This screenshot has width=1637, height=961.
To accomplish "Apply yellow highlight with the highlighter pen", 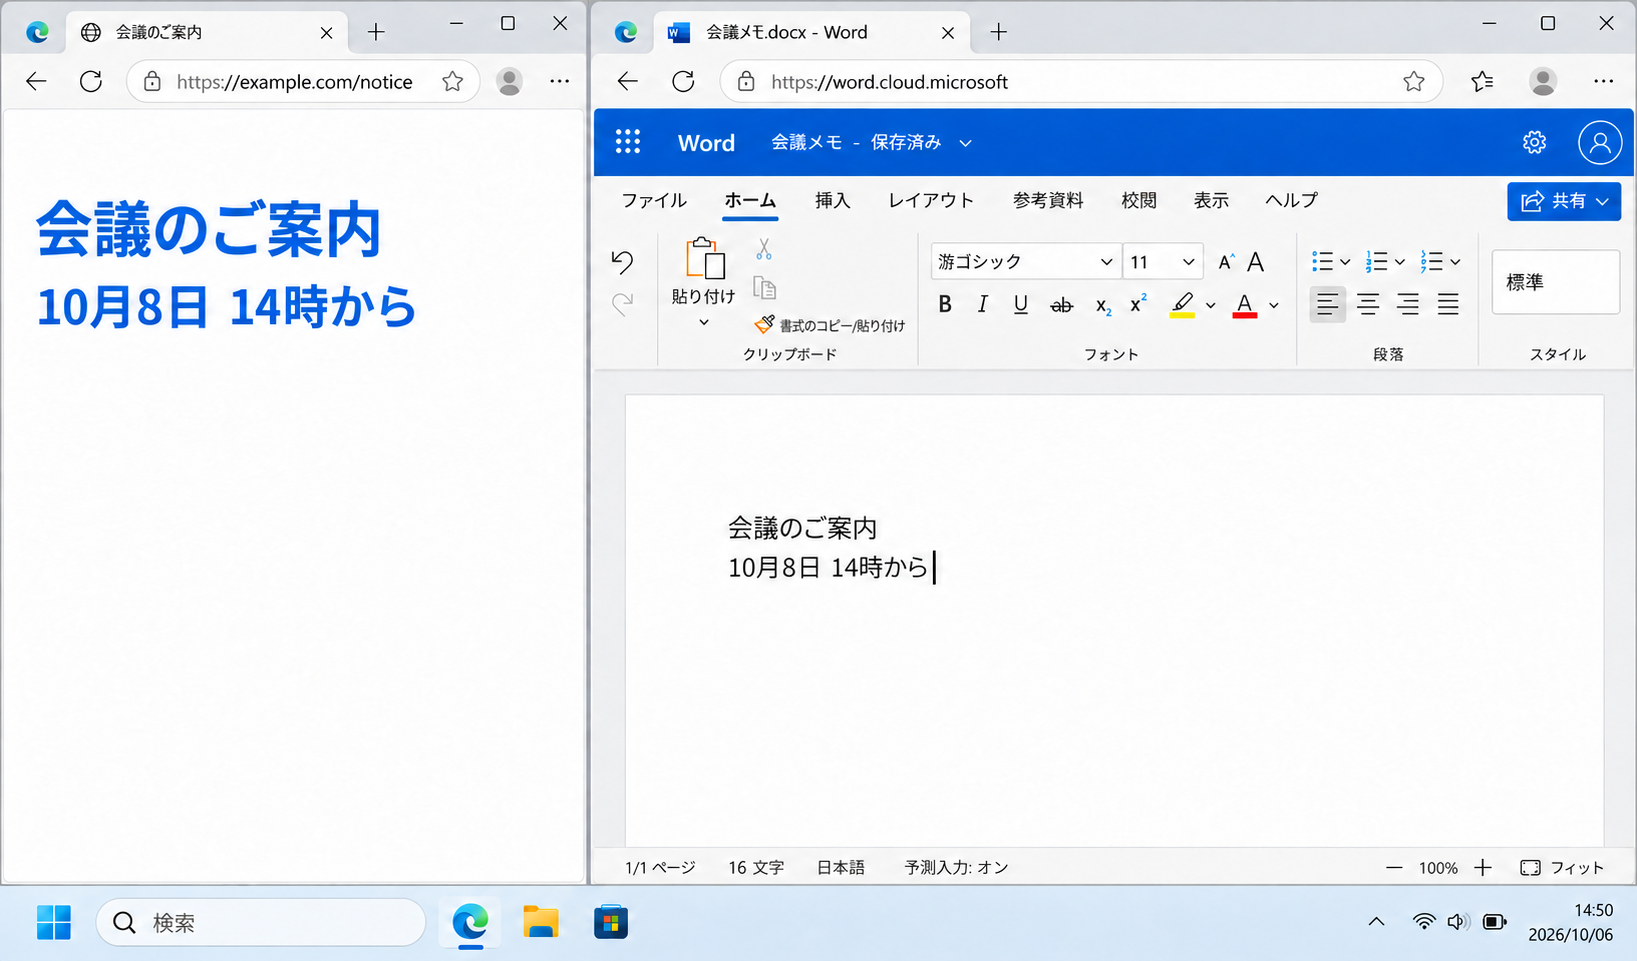I will pos(1182,305).
